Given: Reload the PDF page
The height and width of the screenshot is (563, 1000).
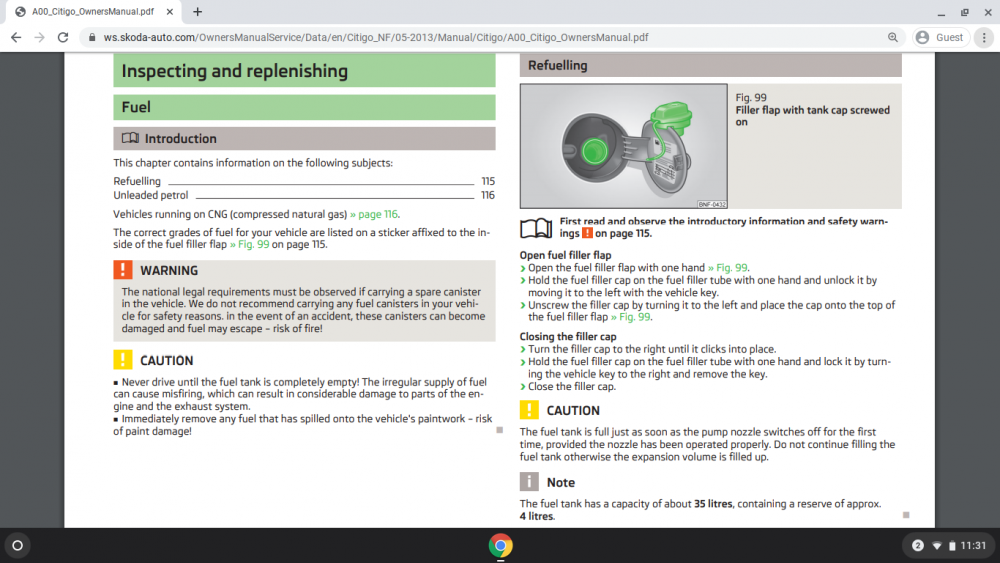Looking at the screenshot, I should pos(62,38).
